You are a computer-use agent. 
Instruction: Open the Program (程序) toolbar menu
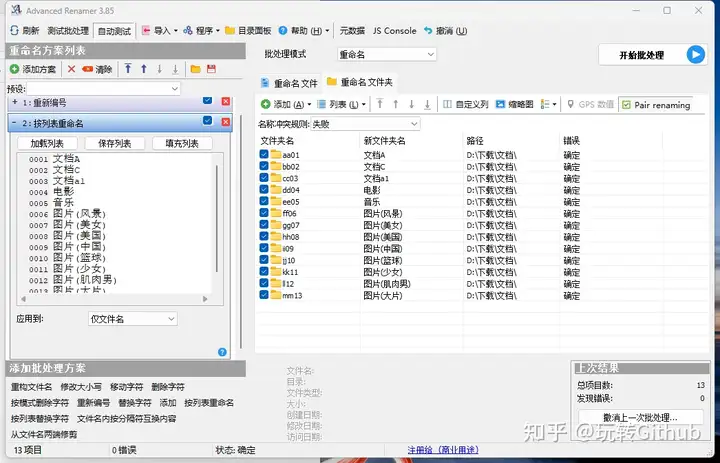(x=201, y=31)
